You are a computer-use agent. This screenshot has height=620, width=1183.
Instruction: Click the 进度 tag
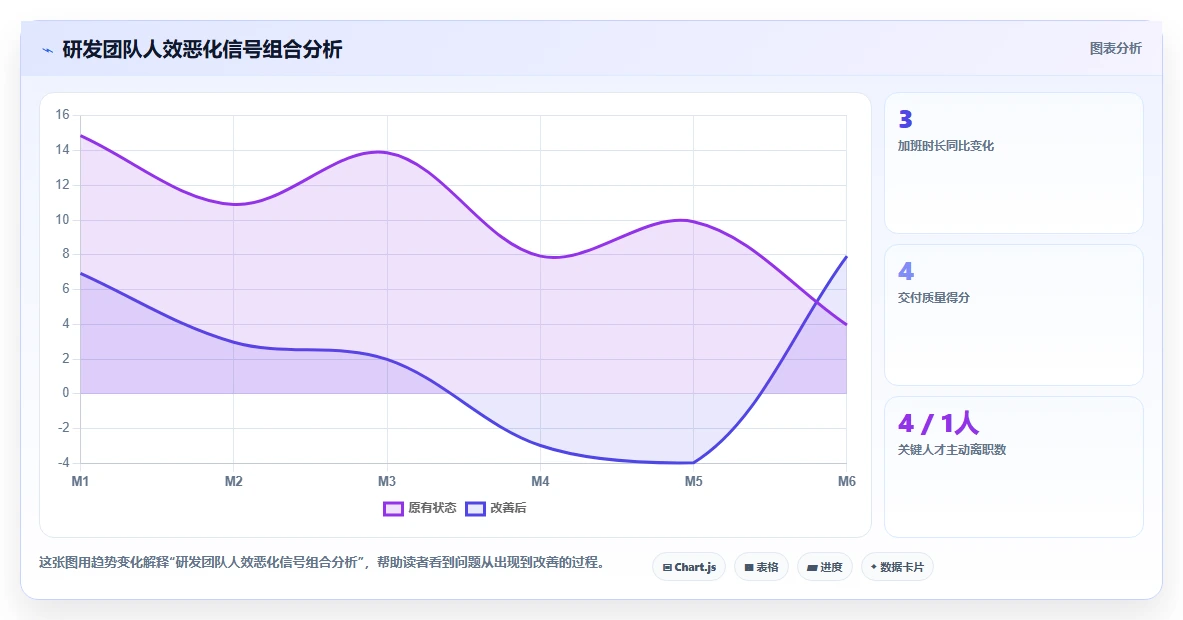[825, 567]
